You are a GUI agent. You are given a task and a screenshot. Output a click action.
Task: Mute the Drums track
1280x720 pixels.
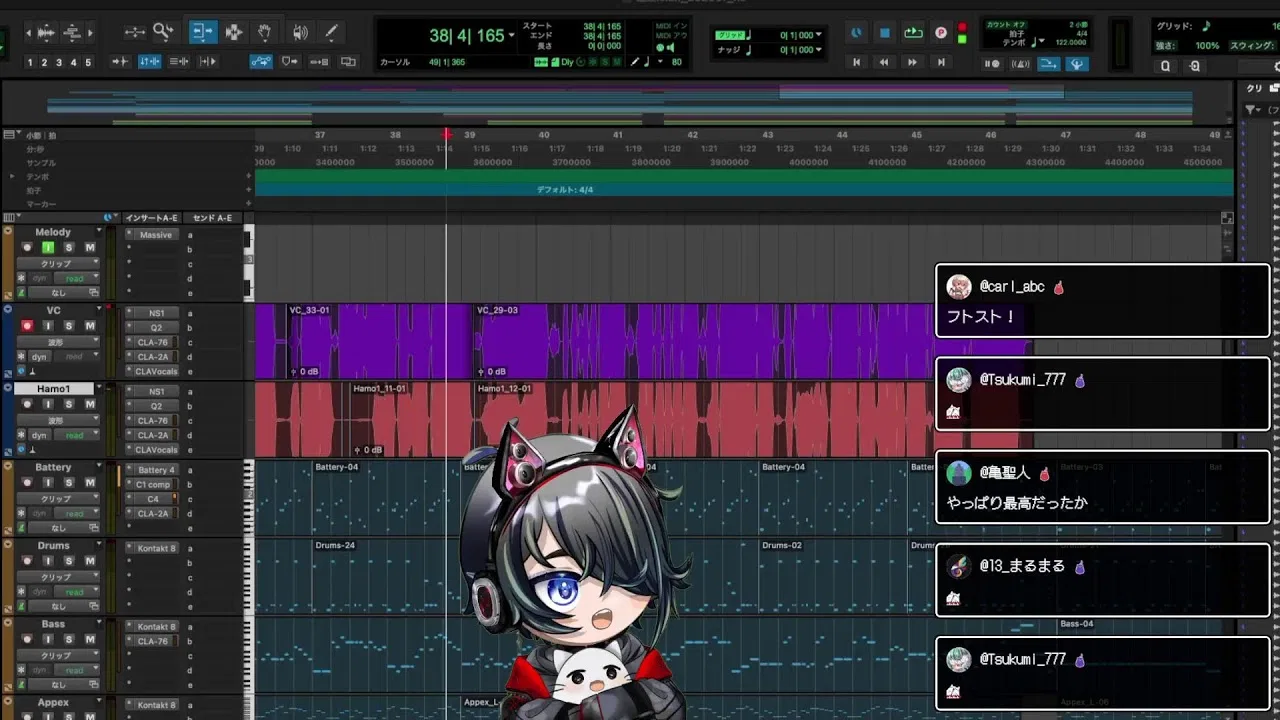[x=90, y=561]
